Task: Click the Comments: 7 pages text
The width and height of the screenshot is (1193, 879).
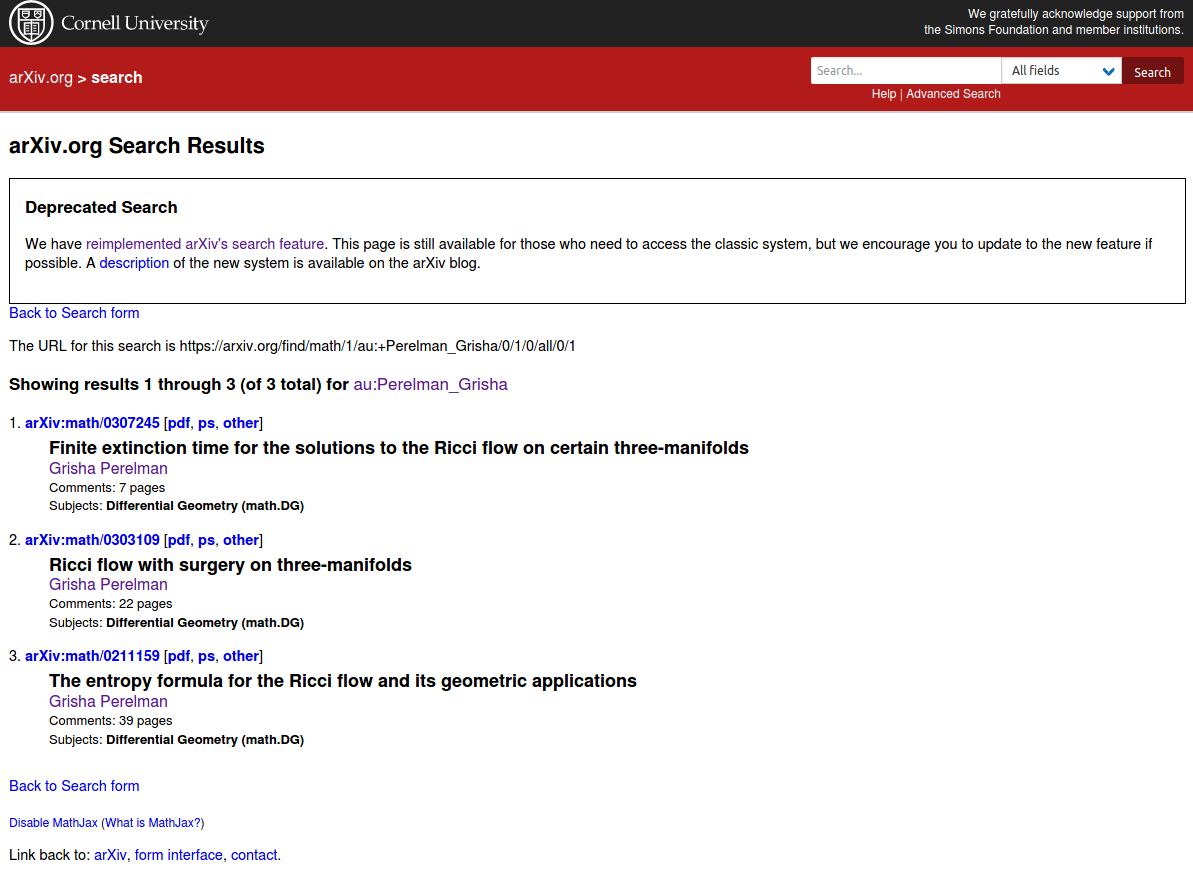Action: coord(107,488)
